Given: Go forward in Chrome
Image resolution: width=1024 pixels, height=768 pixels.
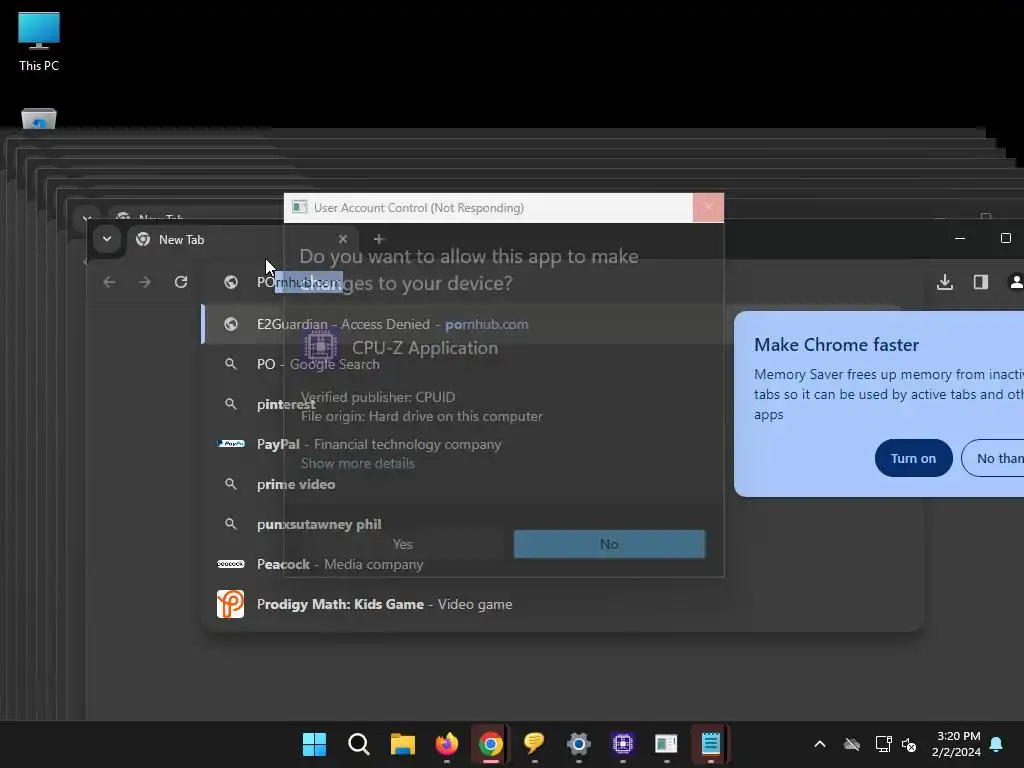Looking at the screenshot, I should [x=145, y=282].
